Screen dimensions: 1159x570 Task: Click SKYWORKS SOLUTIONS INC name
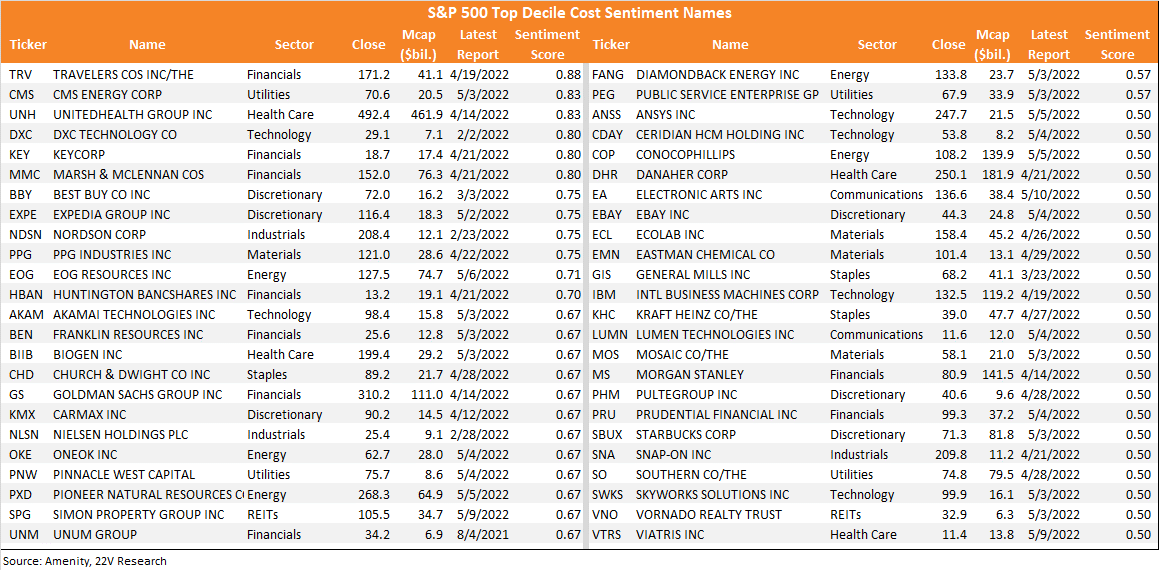pos(713,494)
